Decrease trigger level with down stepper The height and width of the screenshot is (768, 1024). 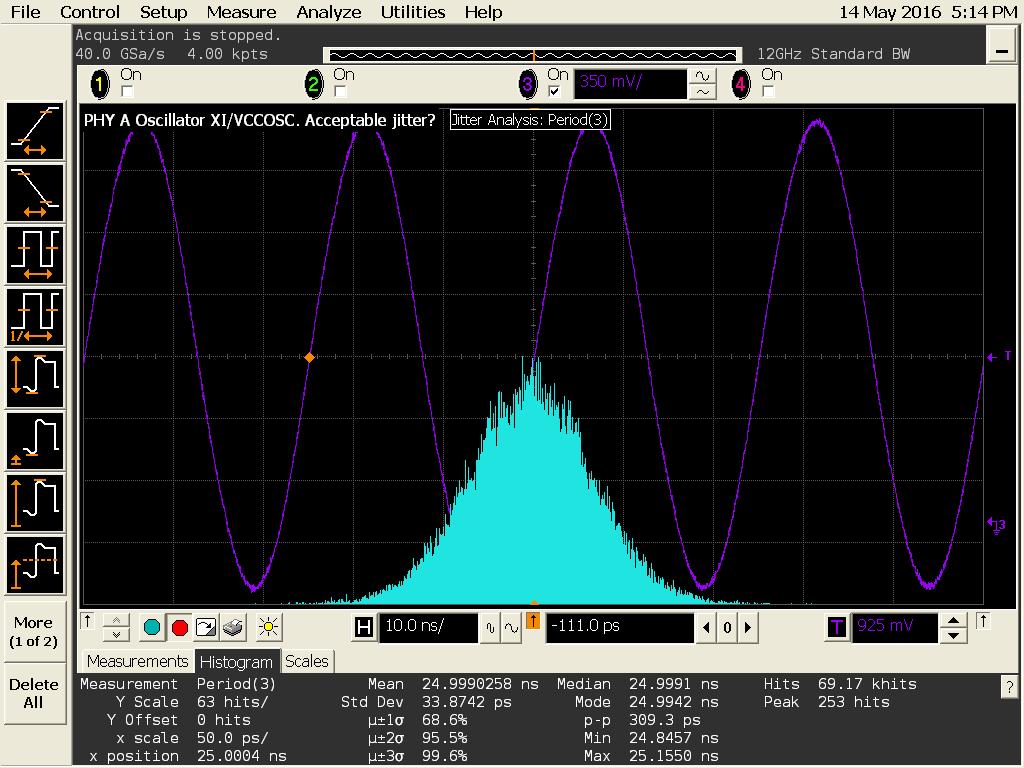point(953,635)
